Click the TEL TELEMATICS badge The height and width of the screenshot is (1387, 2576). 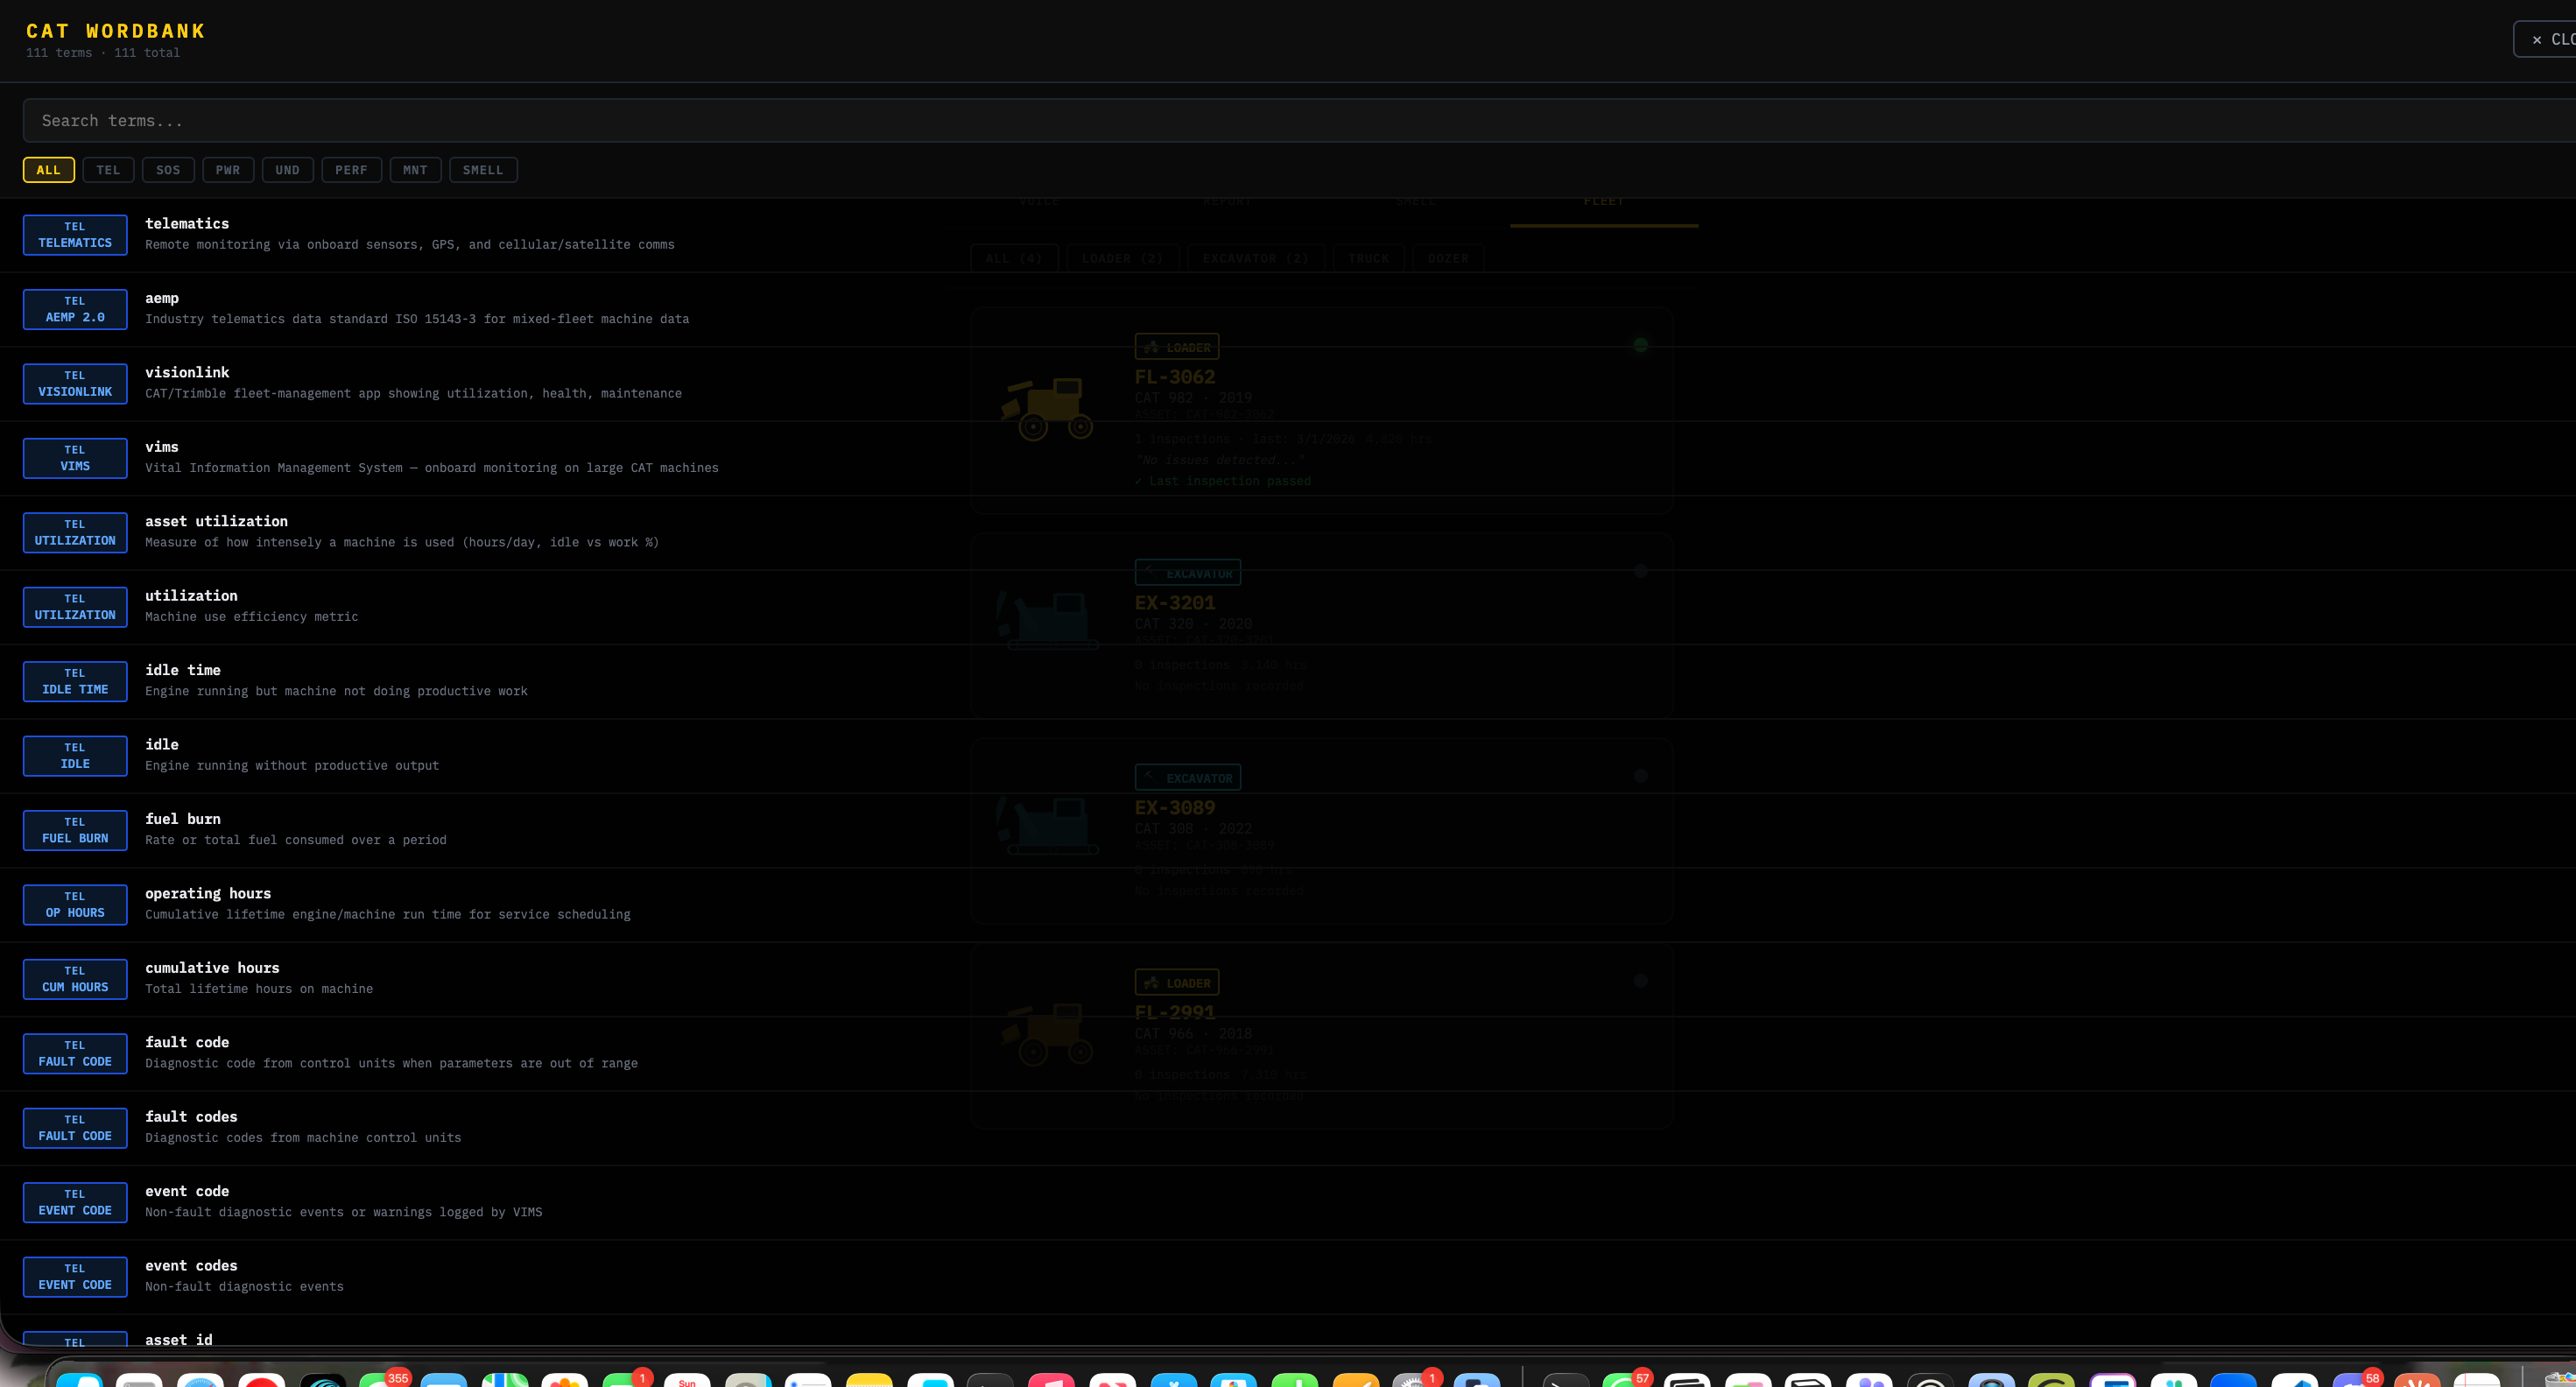[75, 235]
